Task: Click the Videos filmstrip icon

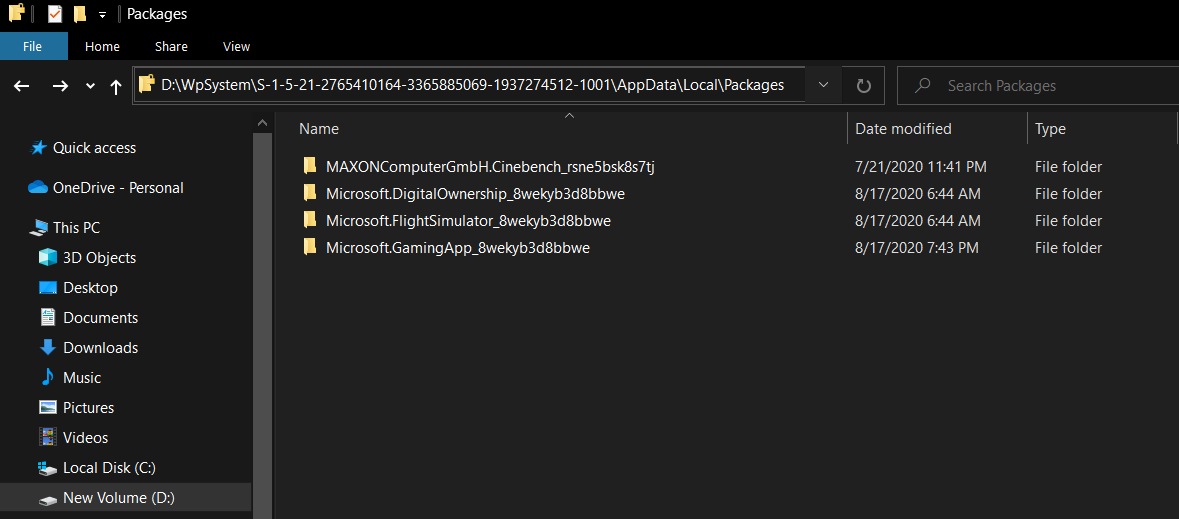Action: (48, 437)
